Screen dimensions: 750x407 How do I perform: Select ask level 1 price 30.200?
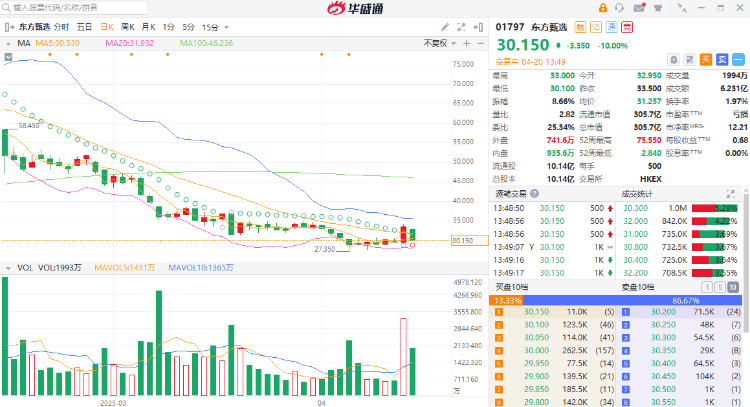[x=663, y=312]
